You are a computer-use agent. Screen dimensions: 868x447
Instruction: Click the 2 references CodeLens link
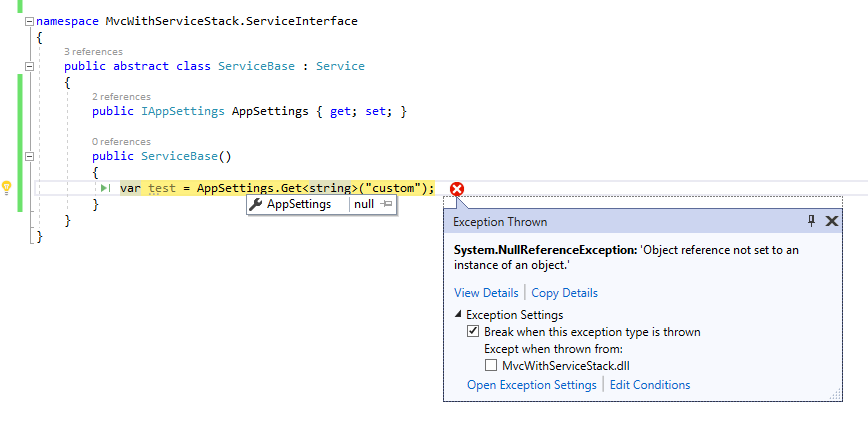click(x=121, y=96)
